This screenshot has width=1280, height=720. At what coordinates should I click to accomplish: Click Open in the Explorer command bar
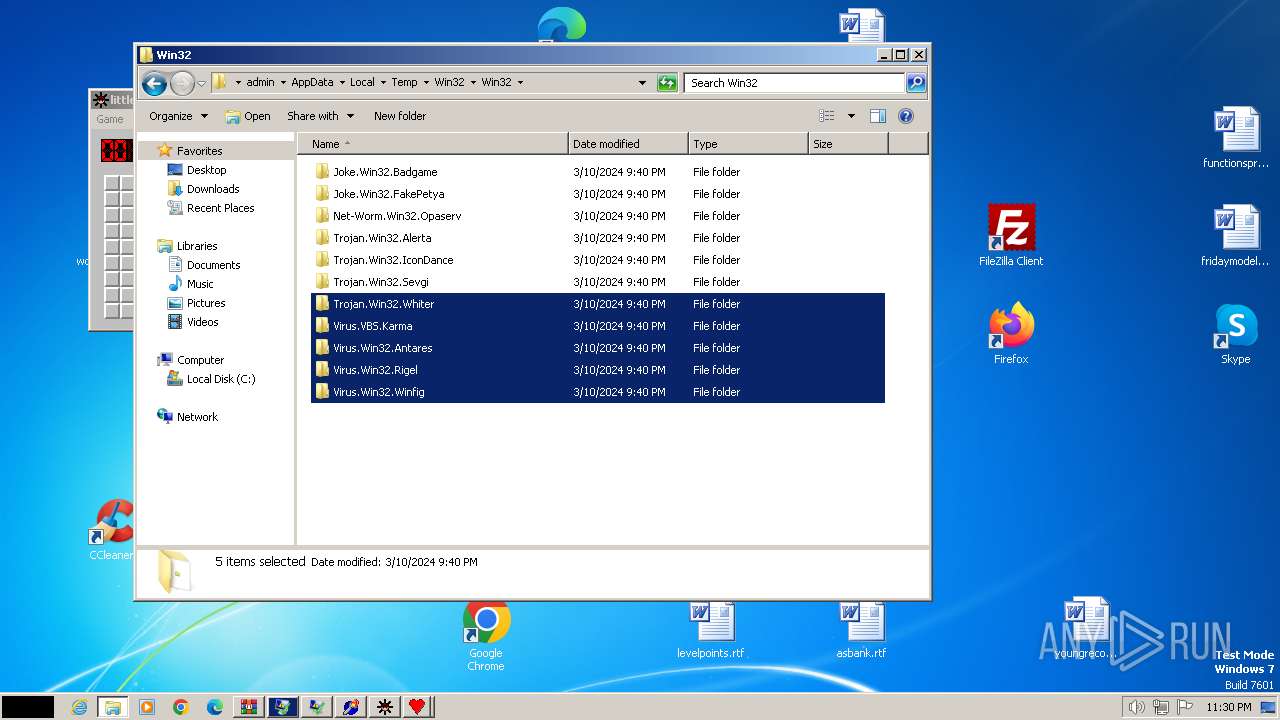click(248, 116)
